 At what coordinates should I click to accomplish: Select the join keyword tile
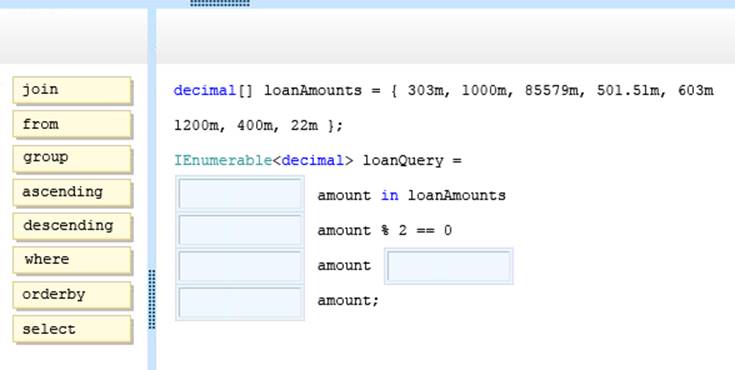72,90
